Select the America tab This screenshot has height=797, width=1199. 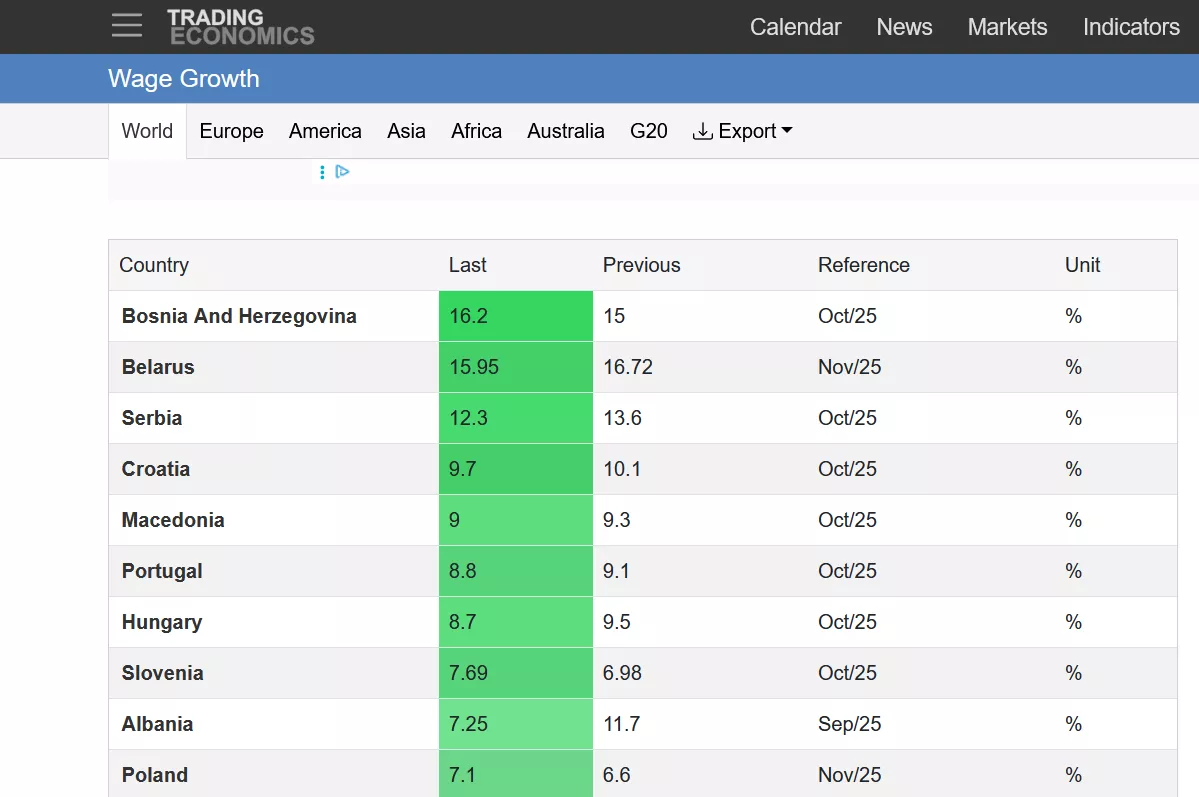tap(325, 131)
